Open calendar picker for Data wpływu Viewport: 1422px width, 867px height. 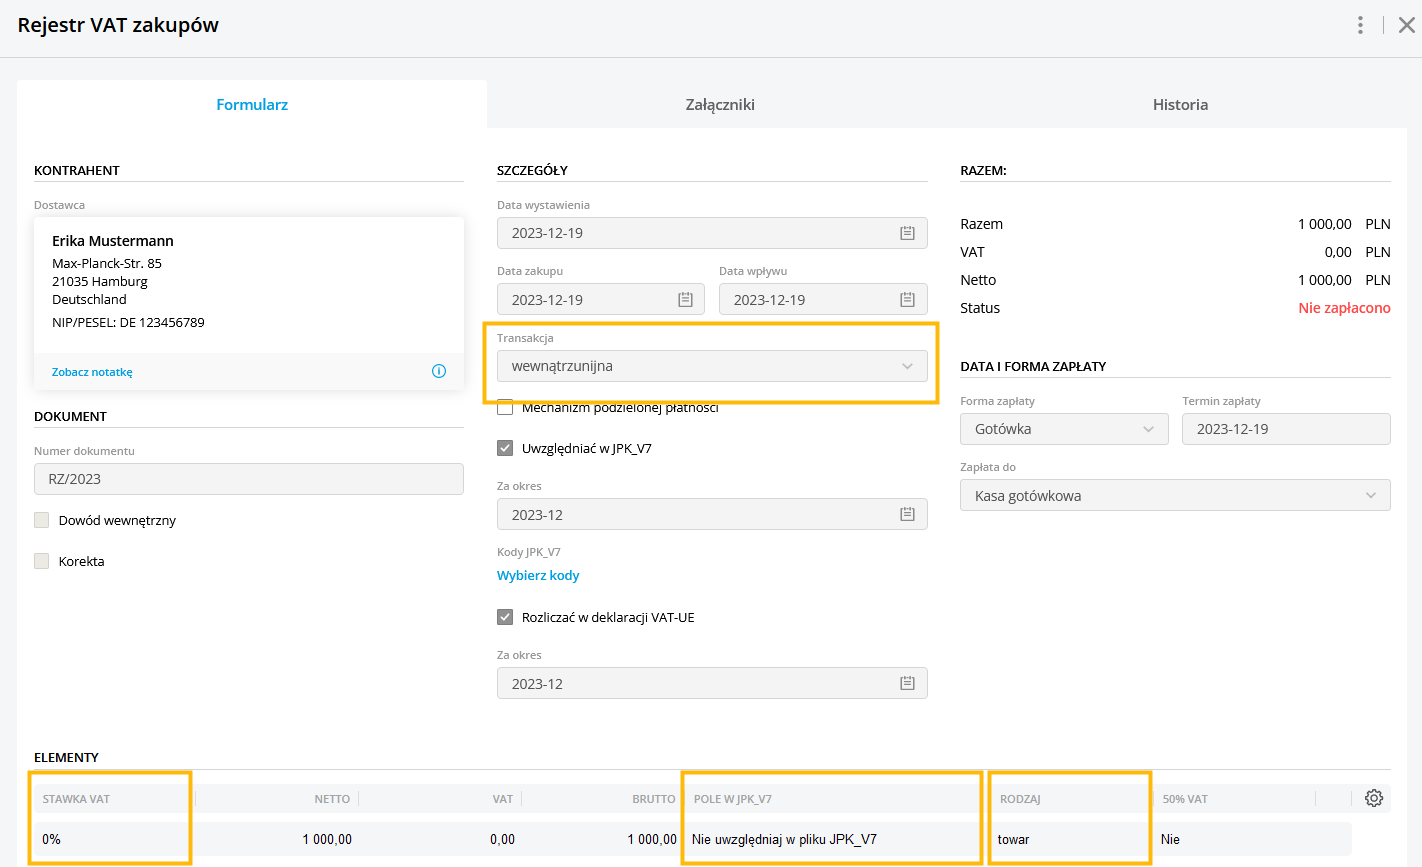[907, 300]
